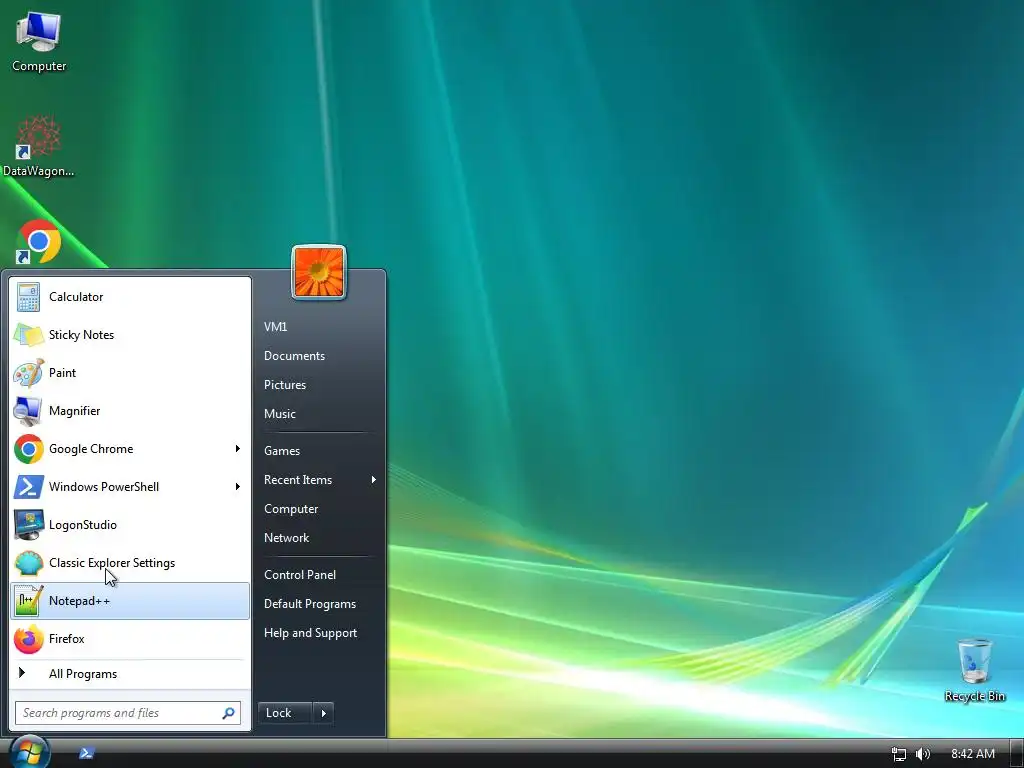
Task: Select the Recycle Bin desktop icon
Action: (x=974, y=671)
